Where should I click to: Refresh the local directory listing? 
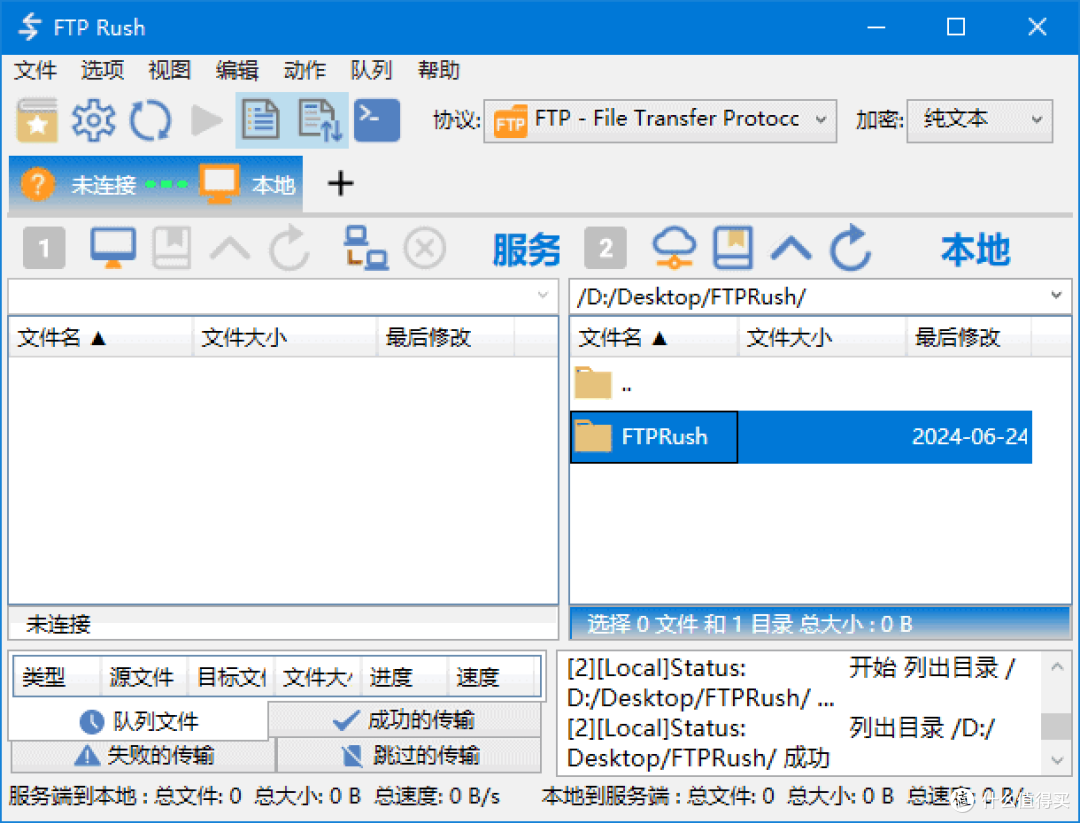coord(851,248)
